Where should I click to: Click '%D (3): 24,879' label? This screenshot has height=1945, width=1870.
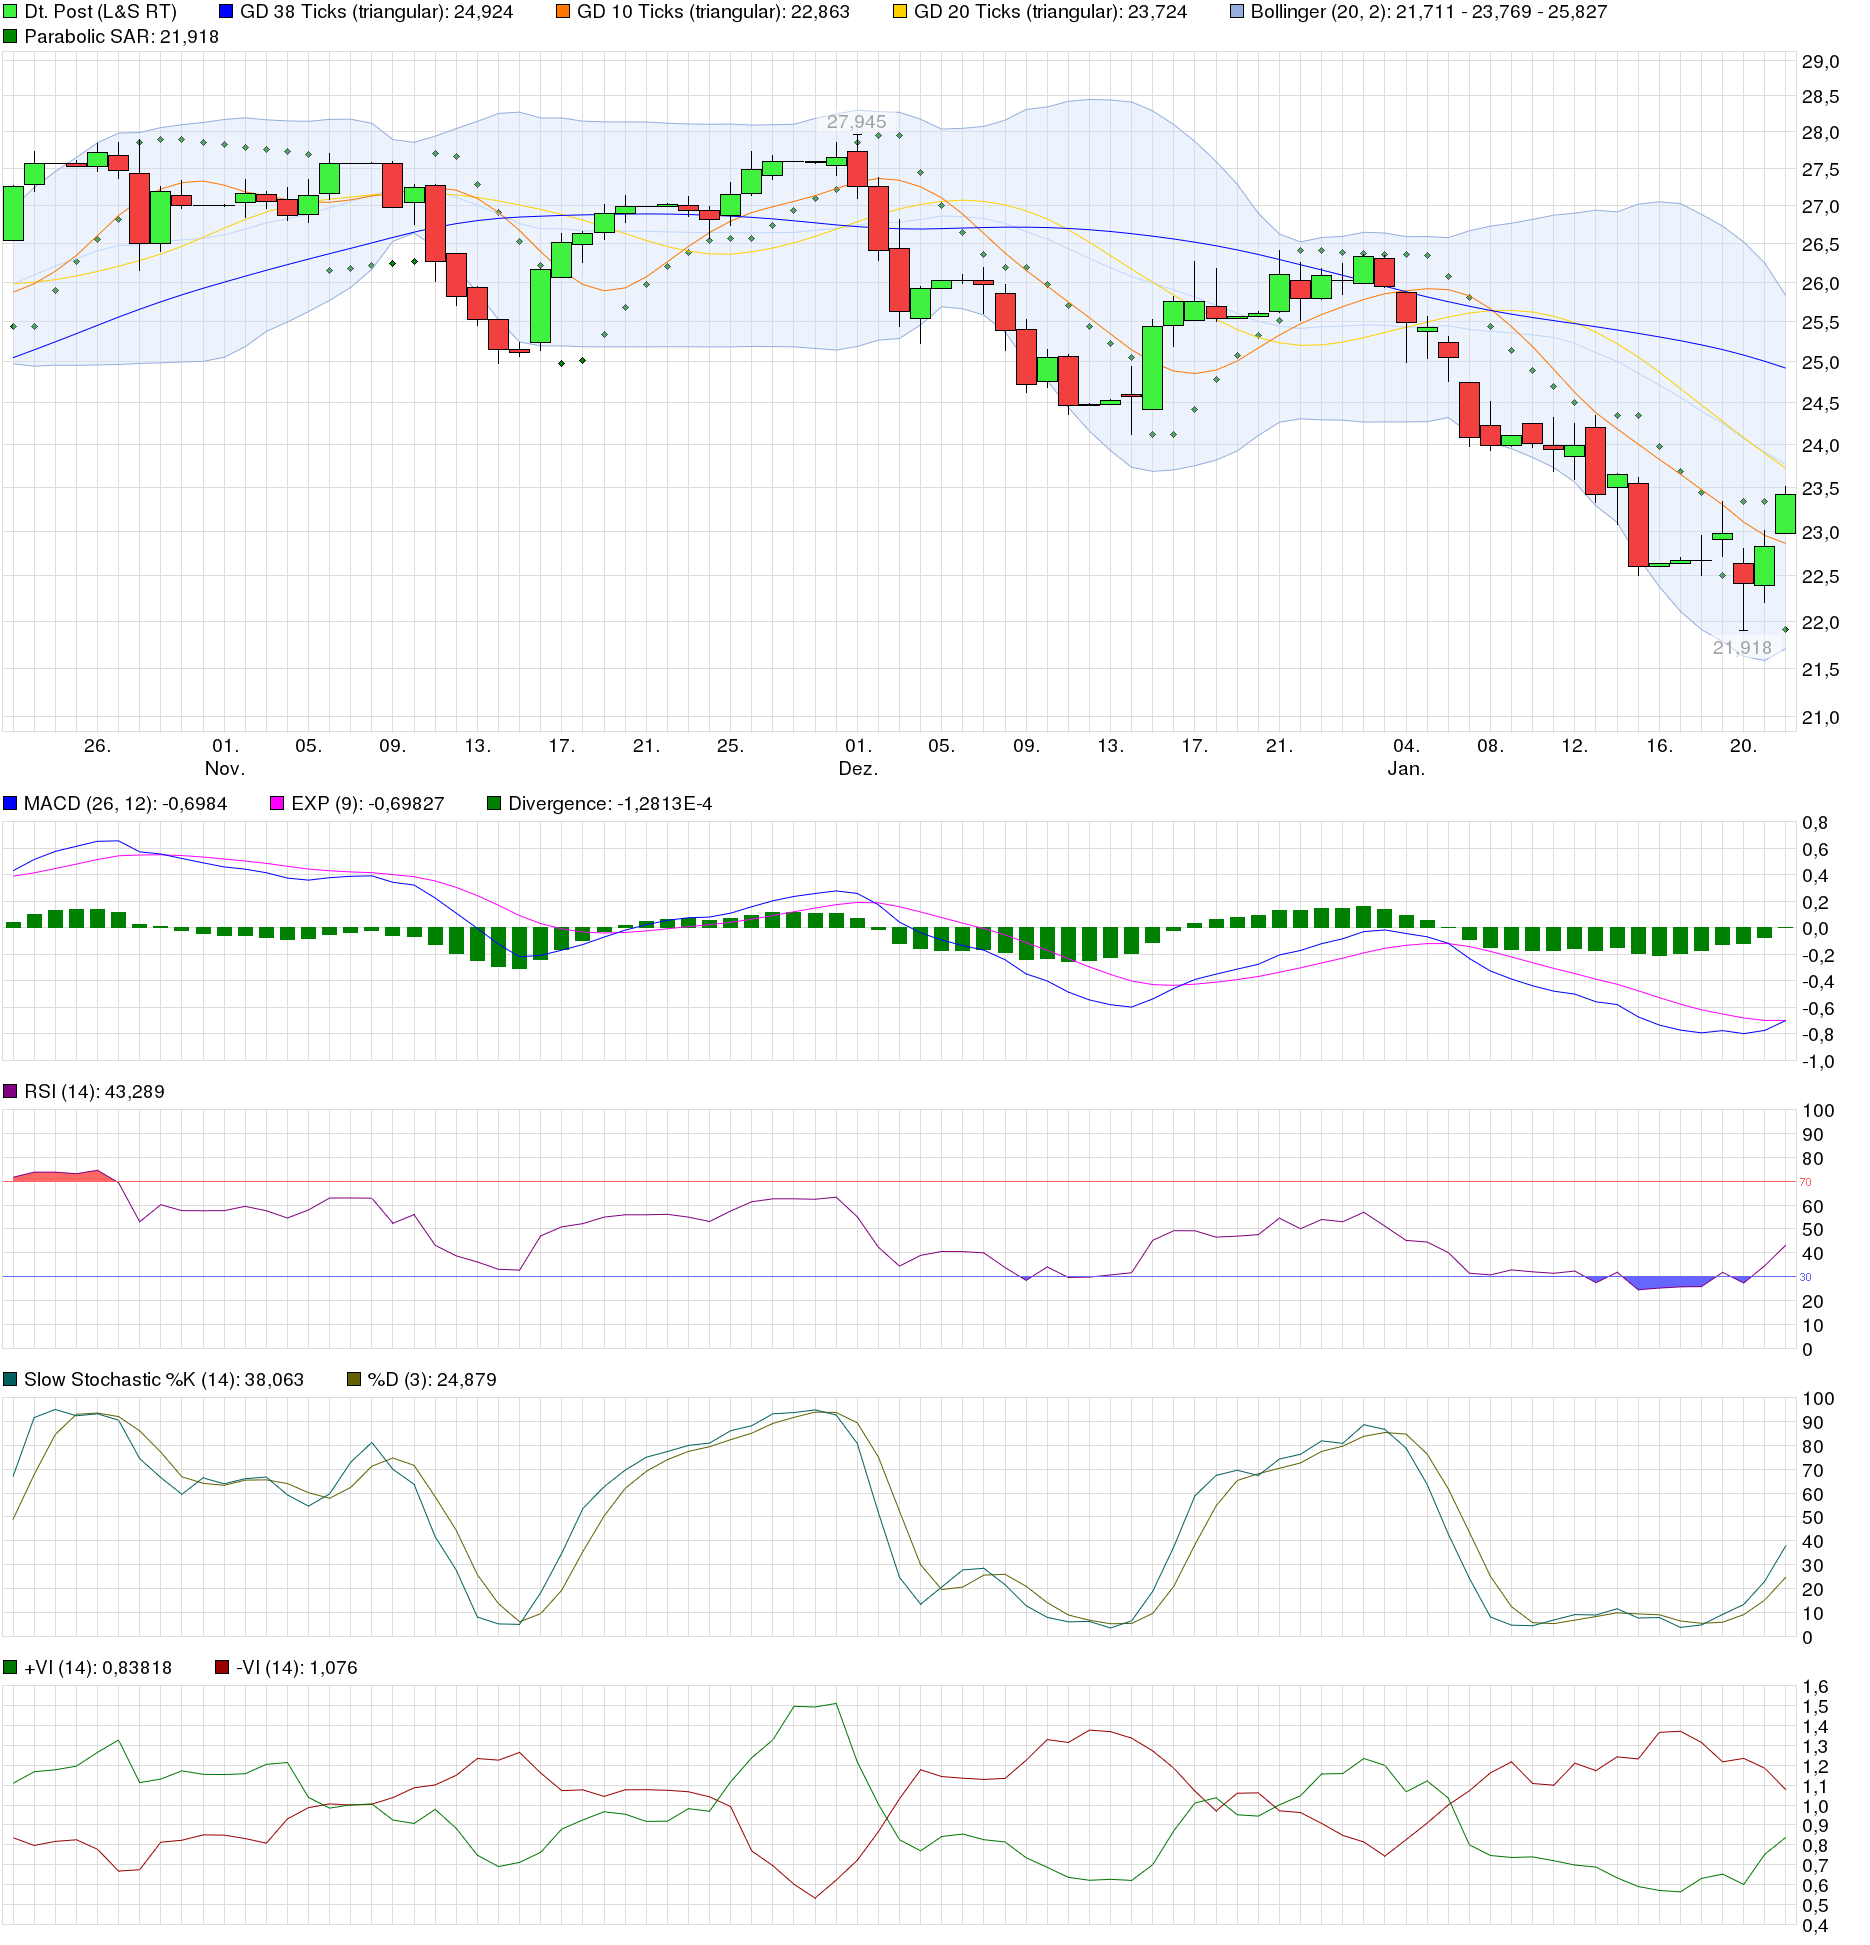pos(432,1379)
